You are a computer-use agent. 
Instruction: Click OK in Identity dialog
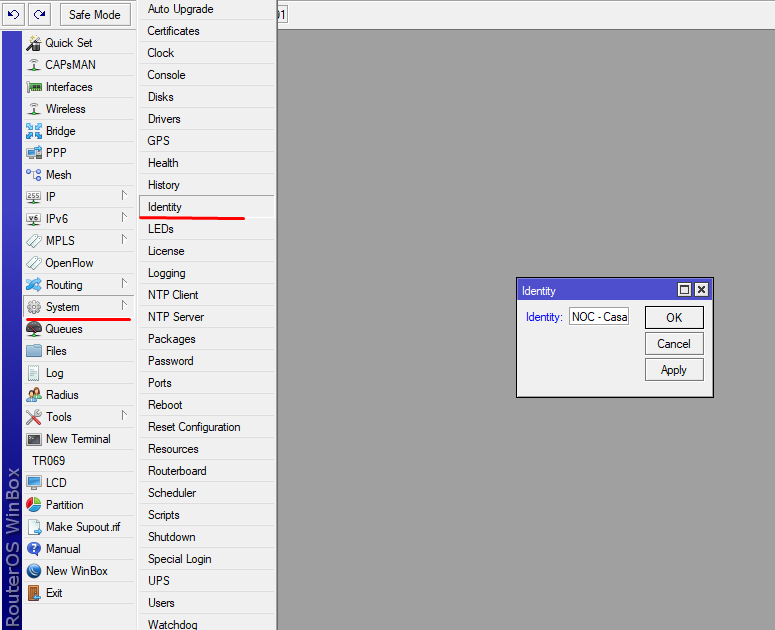click(674, 318)
